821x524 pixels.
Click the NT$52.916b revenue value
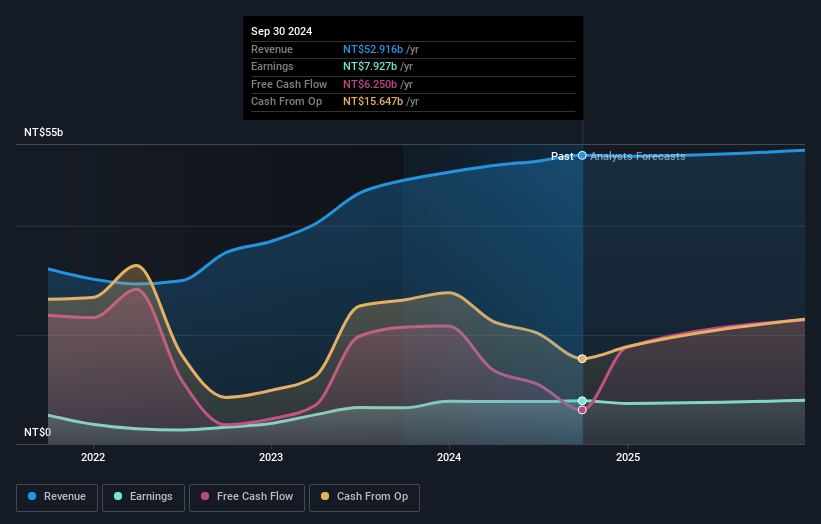pyautogui.click(x=373, y=49)
